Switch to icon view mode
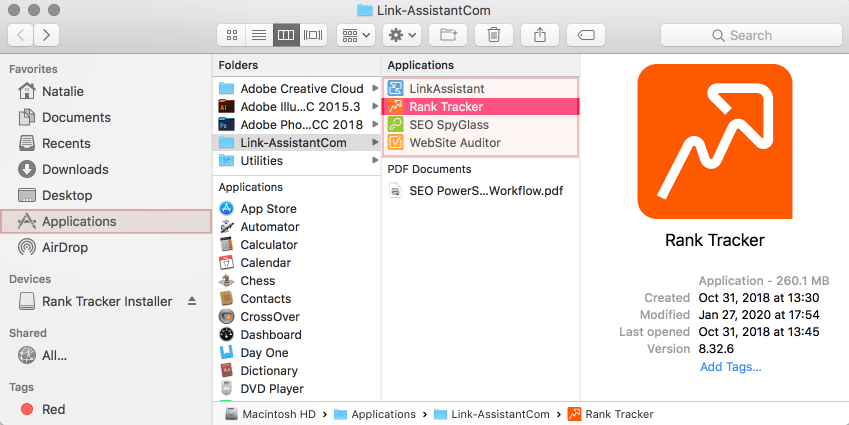Image resolution: width=849 pixels, height=425 pixels. 232,35
